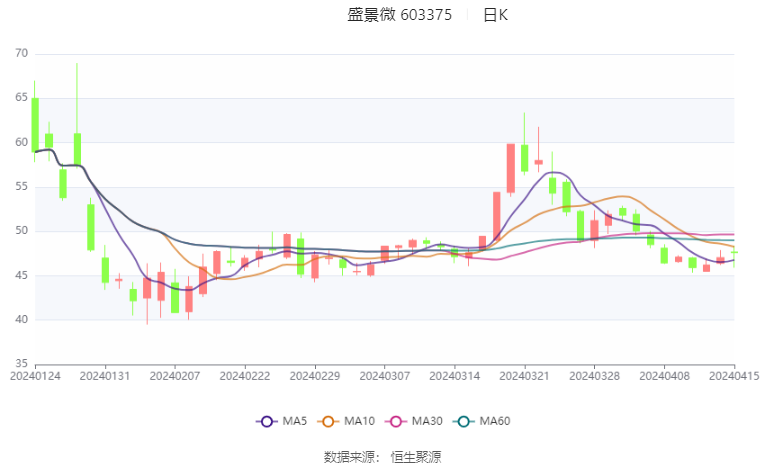Click y-axis value 70
765x465 pixels.
pyautogui.click(x=21, y=53)
